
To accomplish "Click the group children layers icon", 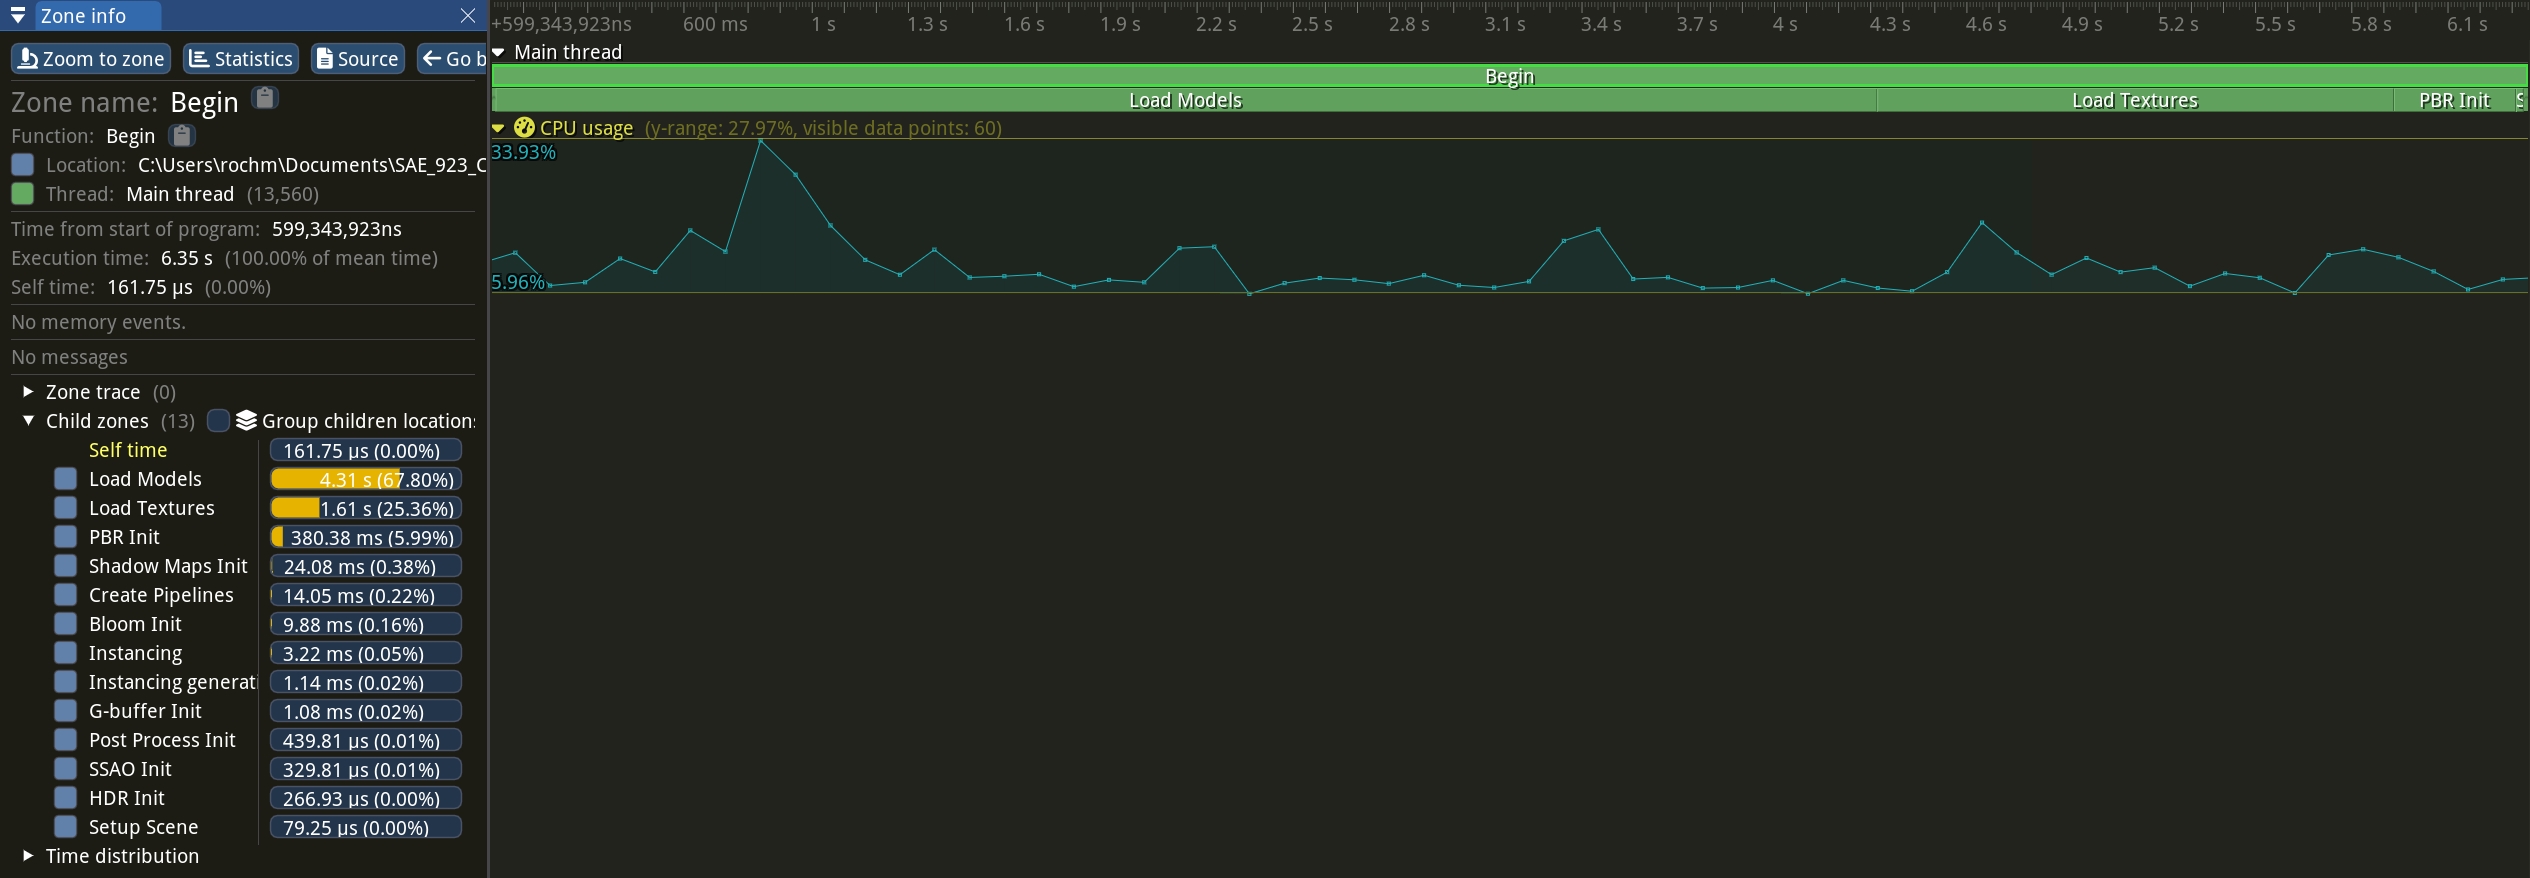I will [x=246, y=421].
